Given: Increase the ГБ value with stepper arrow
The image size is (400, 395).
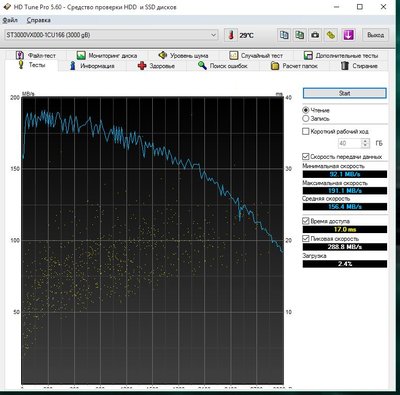Looking at the screenshot, I should coord(365,141).
